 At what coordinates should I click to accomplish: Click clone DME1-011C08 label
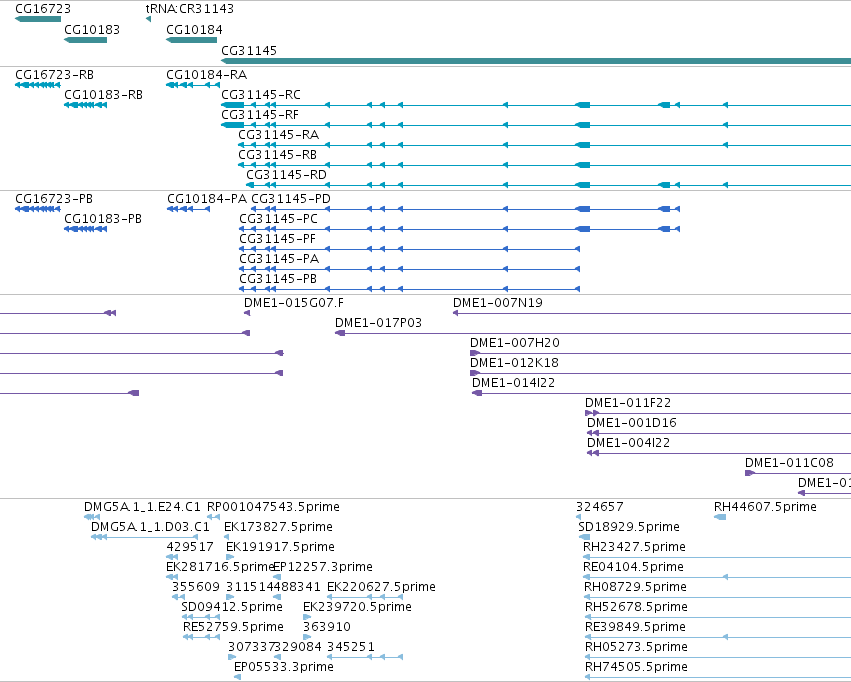tap(789, 463)
